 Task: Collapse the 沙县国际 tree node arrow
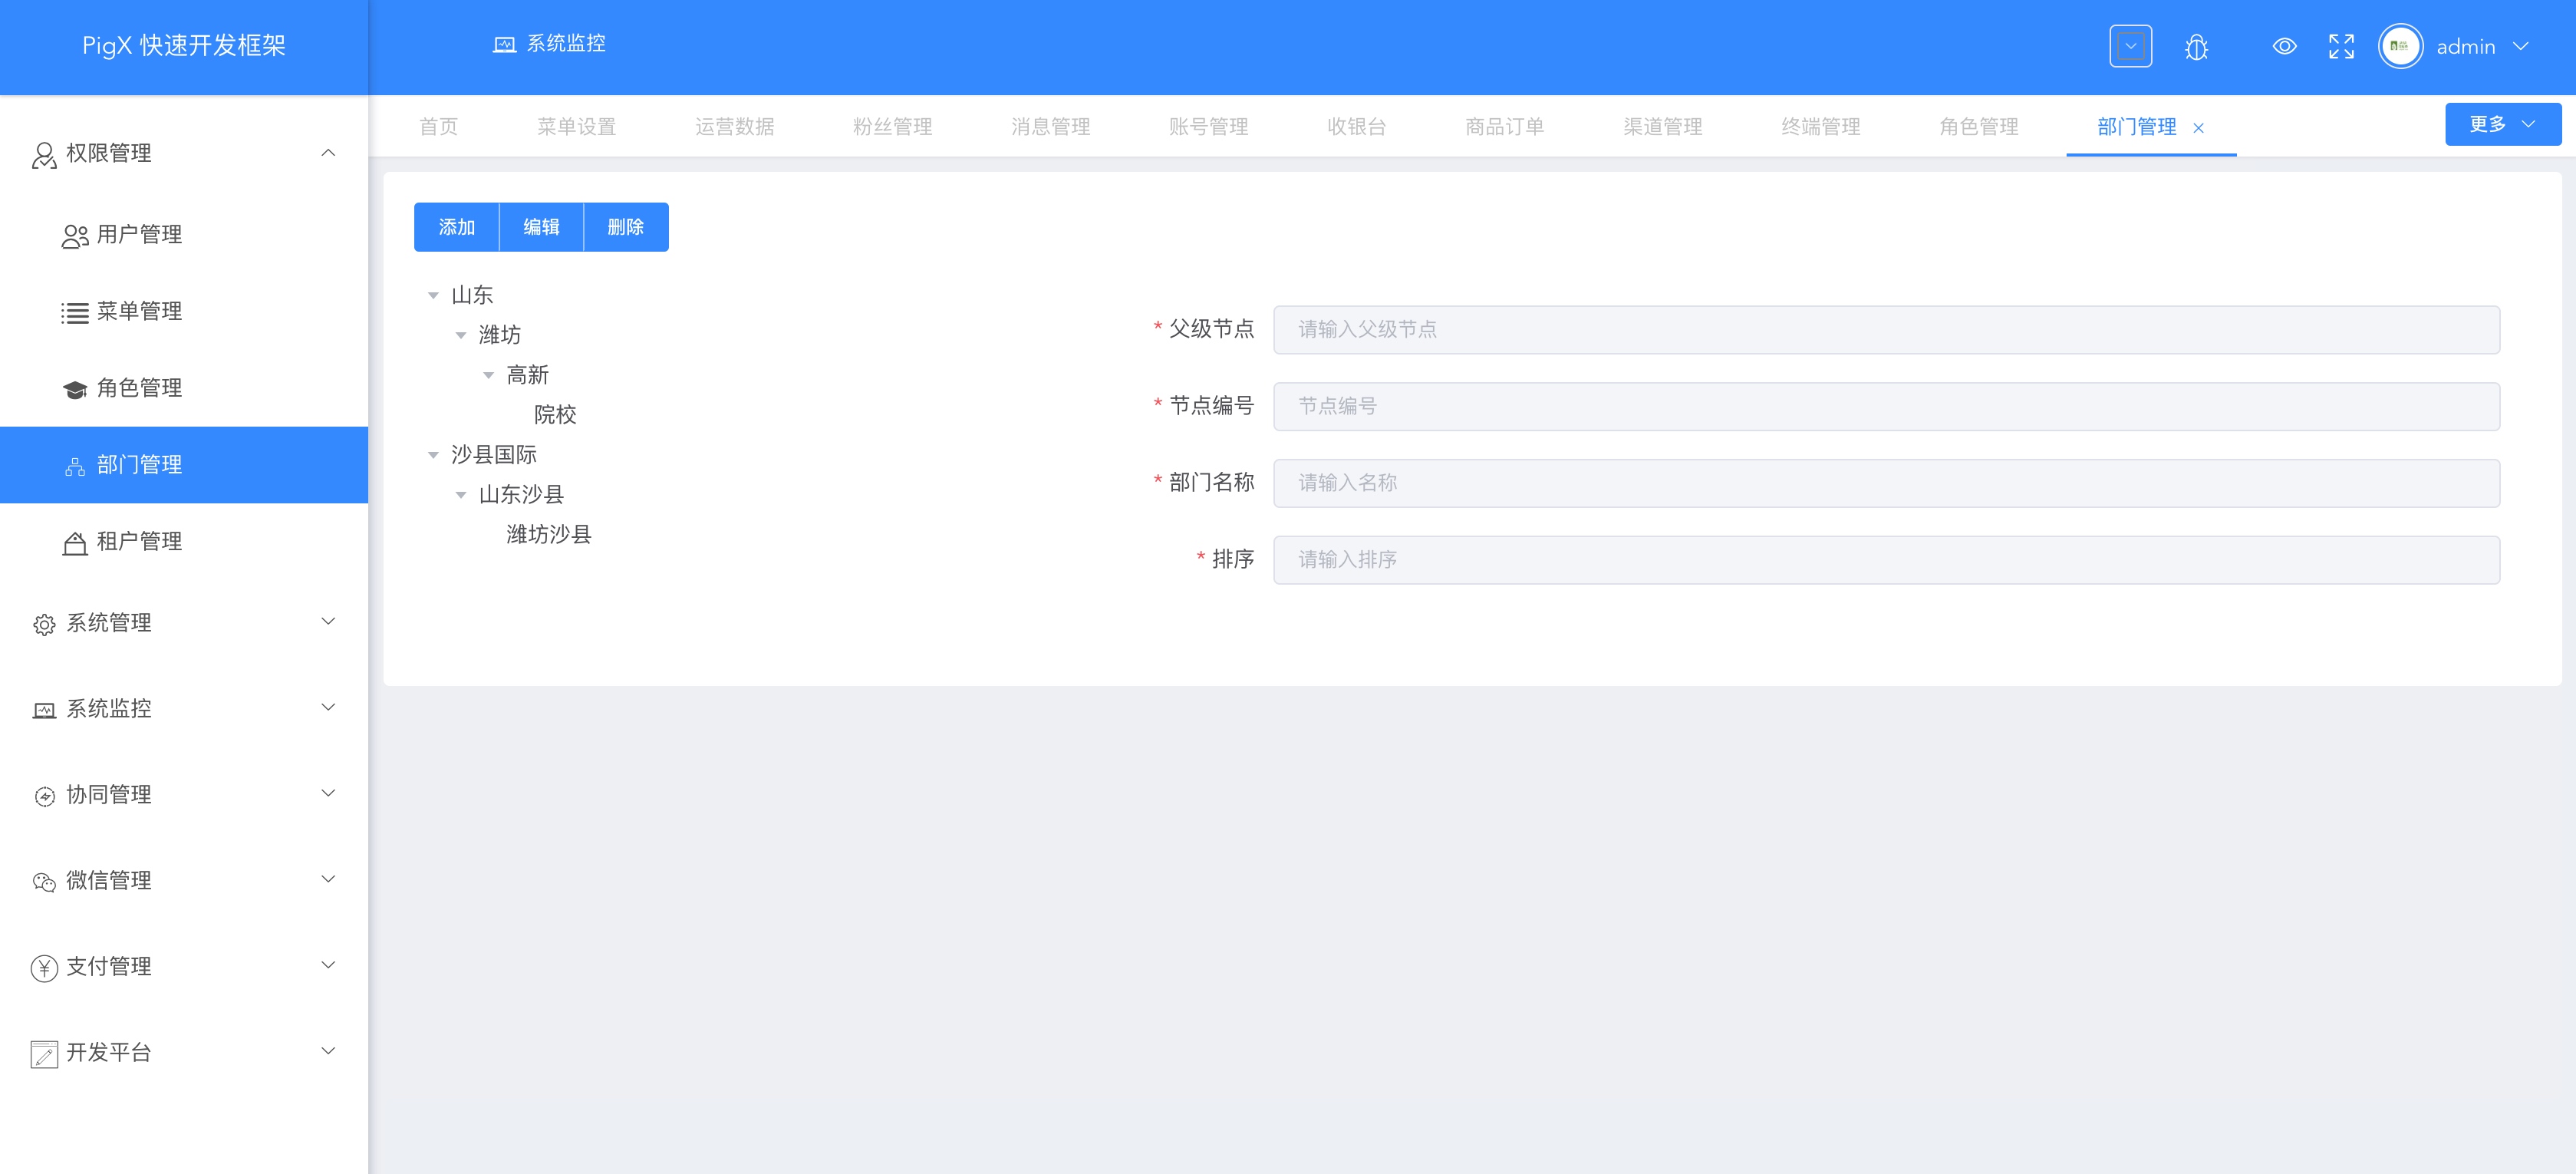pos(433,456)
